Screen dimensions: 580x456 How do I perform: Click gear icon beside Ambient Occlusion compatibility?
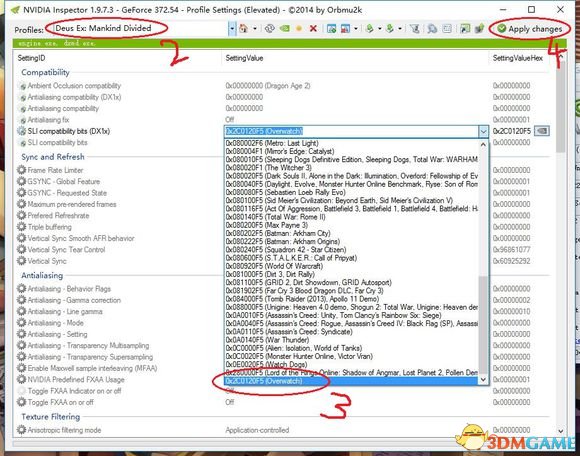(22, 86)
